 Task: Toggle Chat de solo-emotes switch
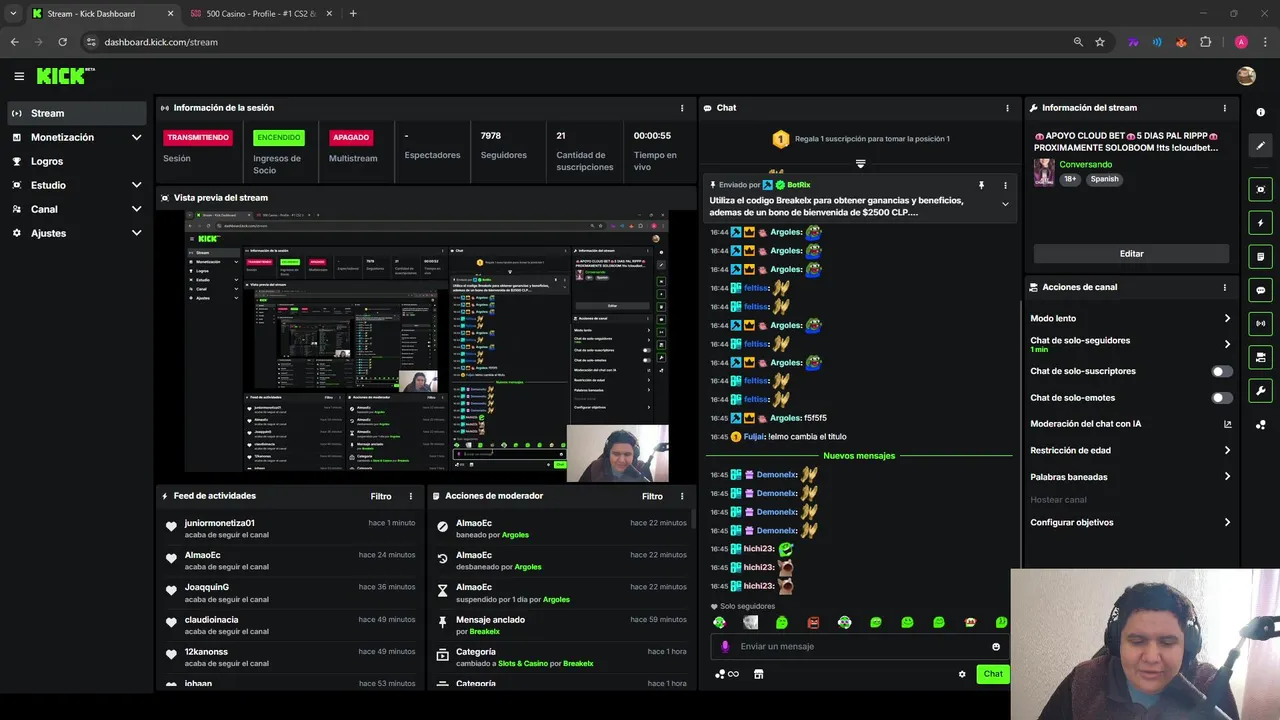click(x=1222, y=397)
